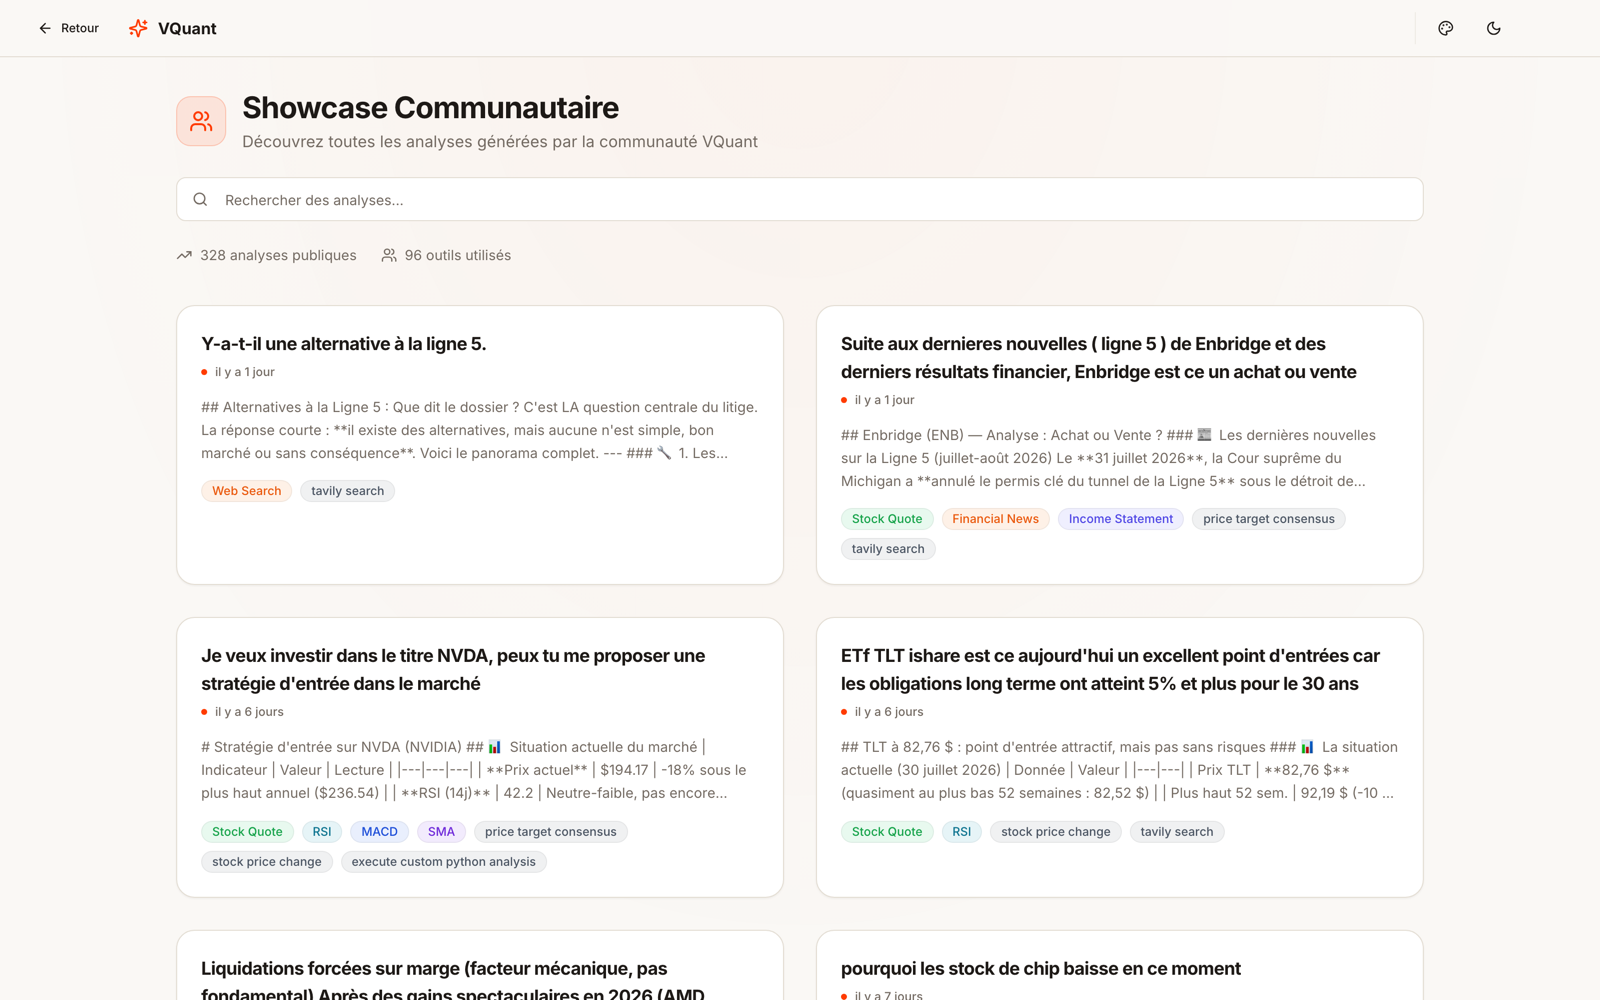Open the color theme palette icon
The image size is (1600, 1000).
[x=1445, y=28]
